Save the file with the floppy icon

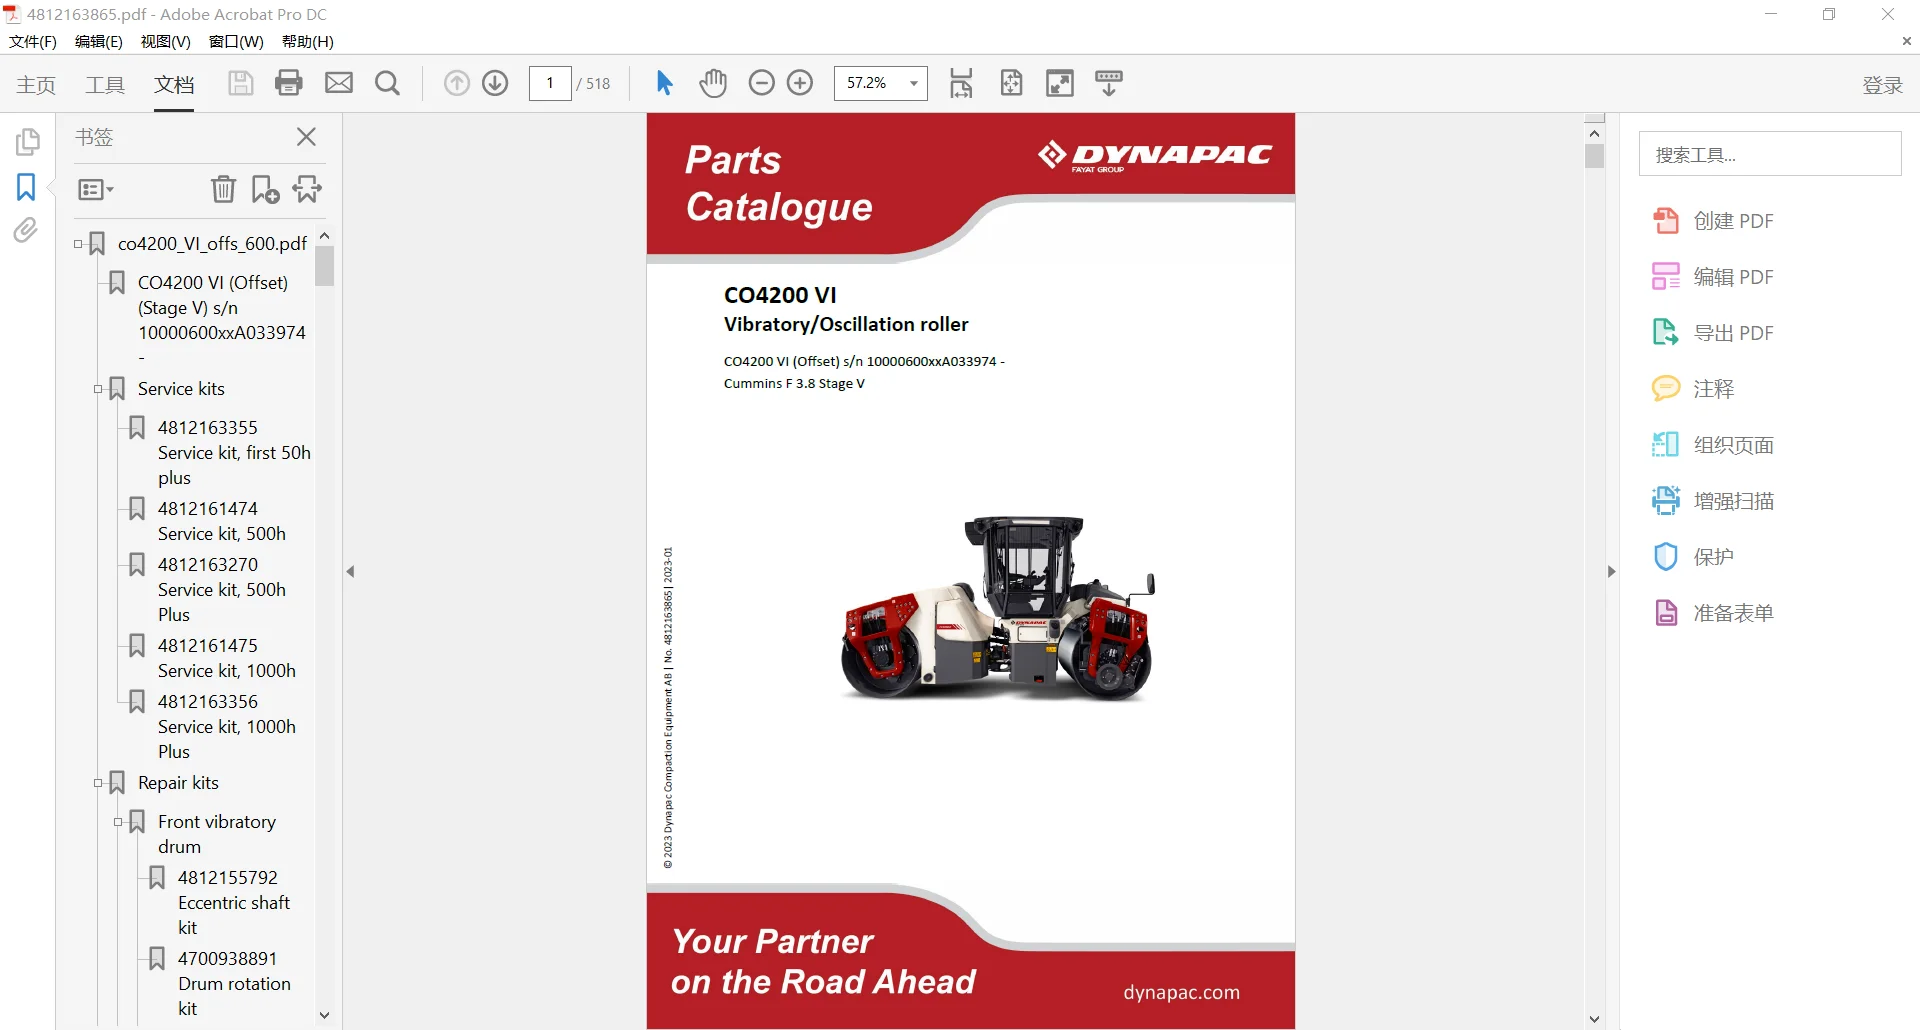(240, 83)
